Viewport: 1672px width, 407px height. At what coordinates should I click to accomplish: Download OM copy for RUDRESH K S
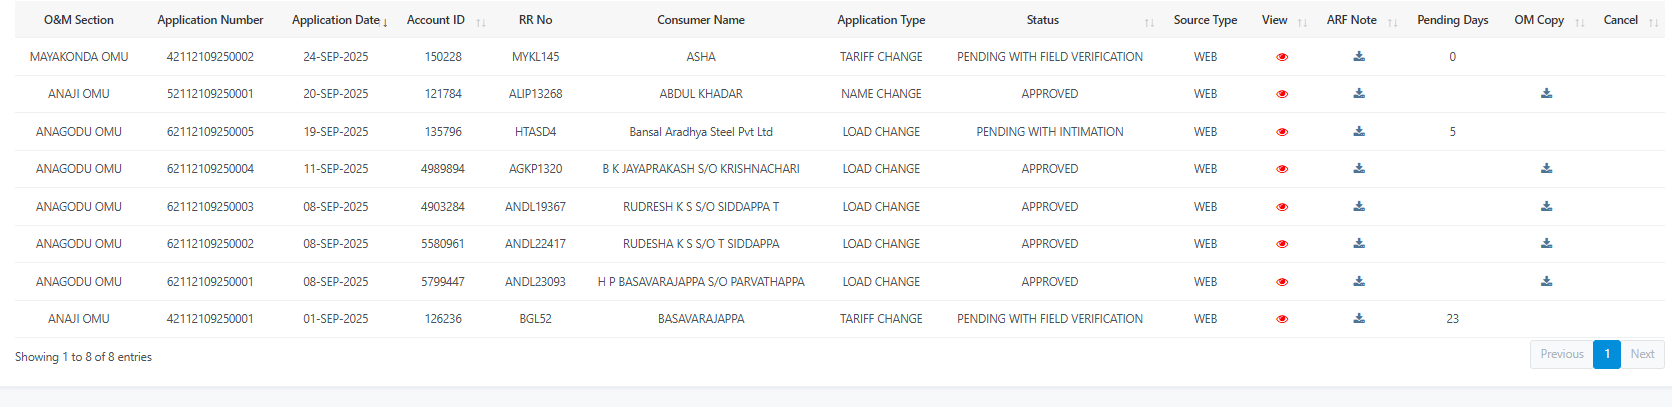1546,207
